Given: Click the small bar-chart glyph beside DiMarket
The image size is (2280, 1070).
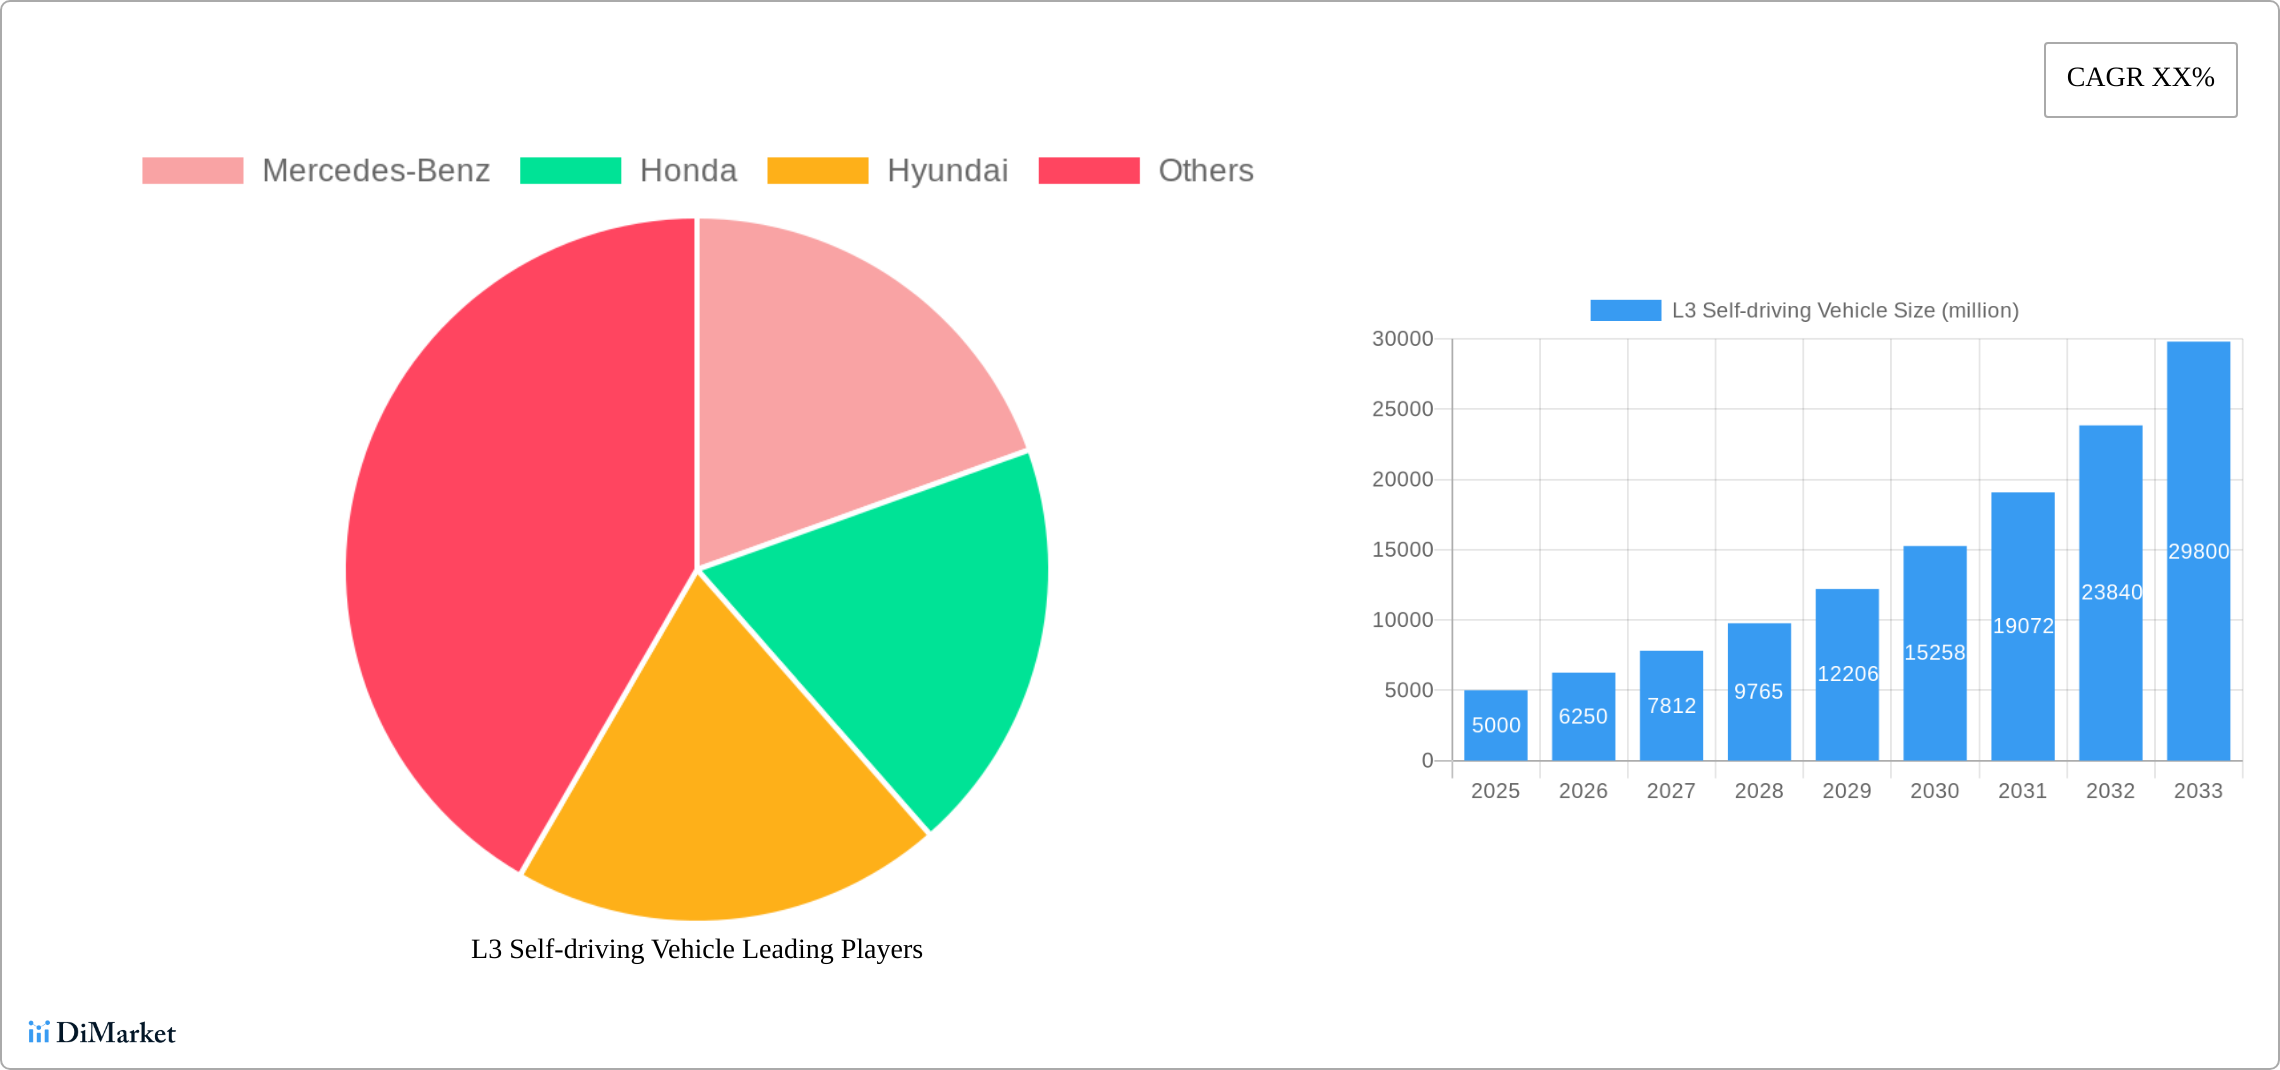Looking at the screenshot, I should pos(40,1033).
